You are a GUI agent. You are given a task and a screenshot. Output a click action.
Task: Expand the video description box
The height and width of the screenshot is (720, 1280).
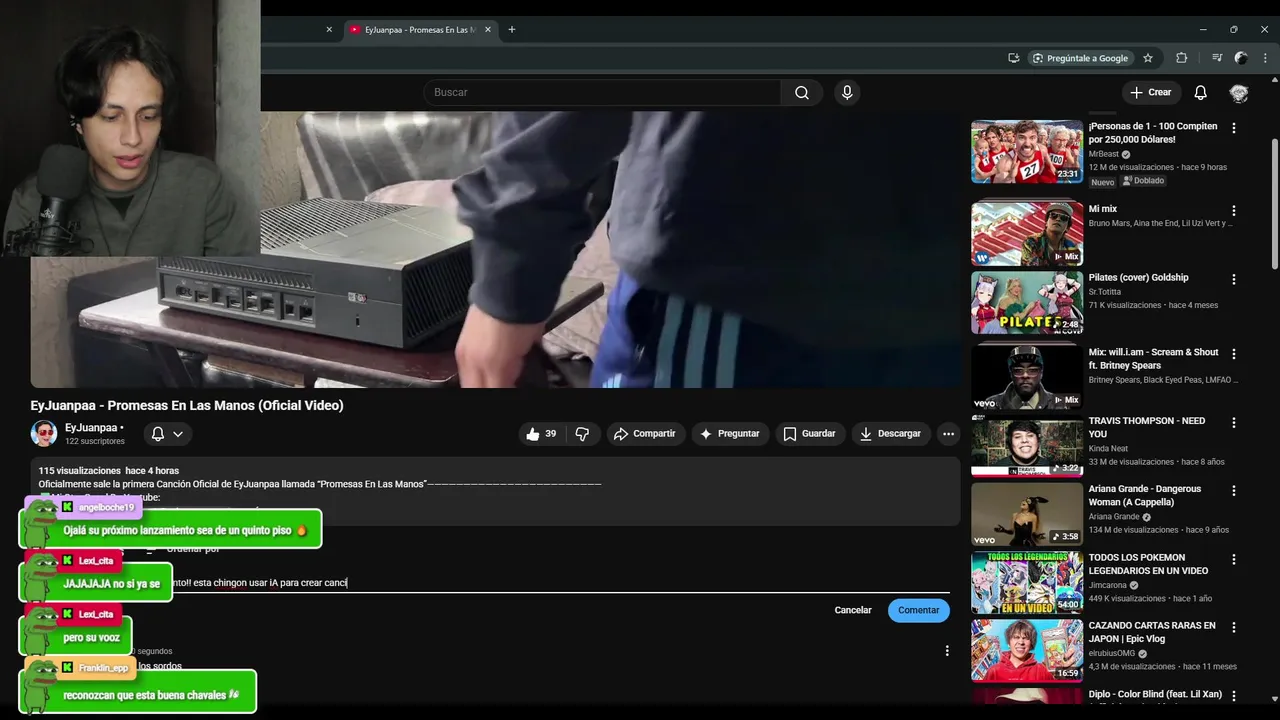[495, 491]
